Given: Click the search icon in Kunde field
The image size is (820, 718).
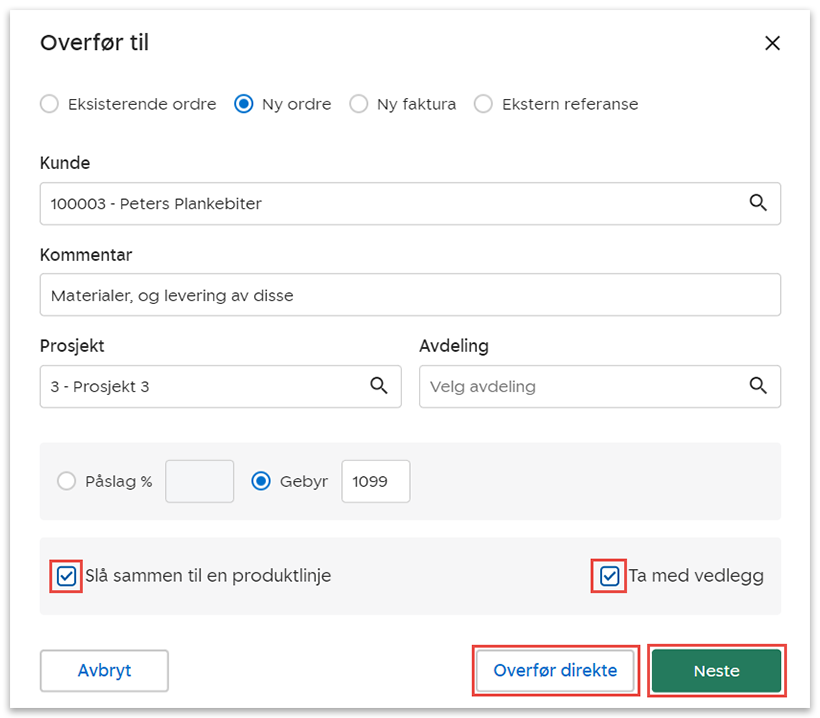Looking at the screenshot, I should coord(758,203).
